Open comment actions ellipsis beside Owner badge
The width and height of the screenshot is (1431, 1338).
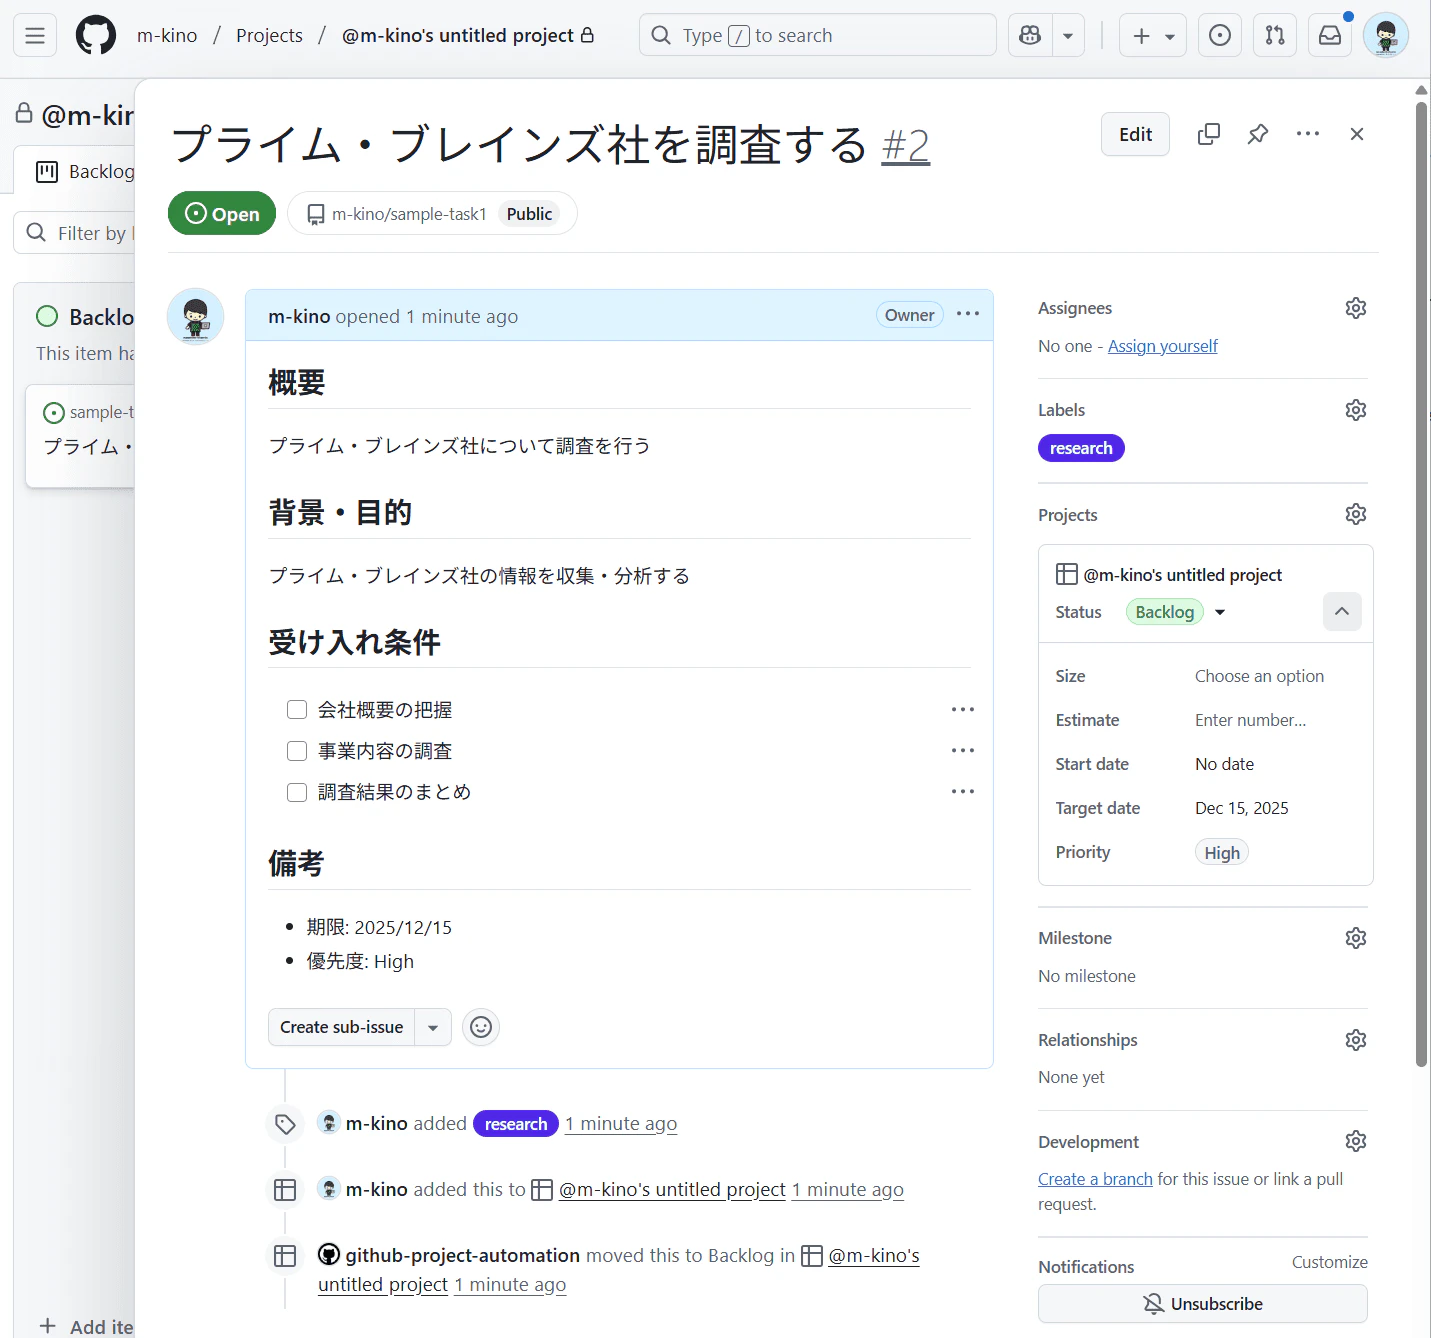pos(968,314)
